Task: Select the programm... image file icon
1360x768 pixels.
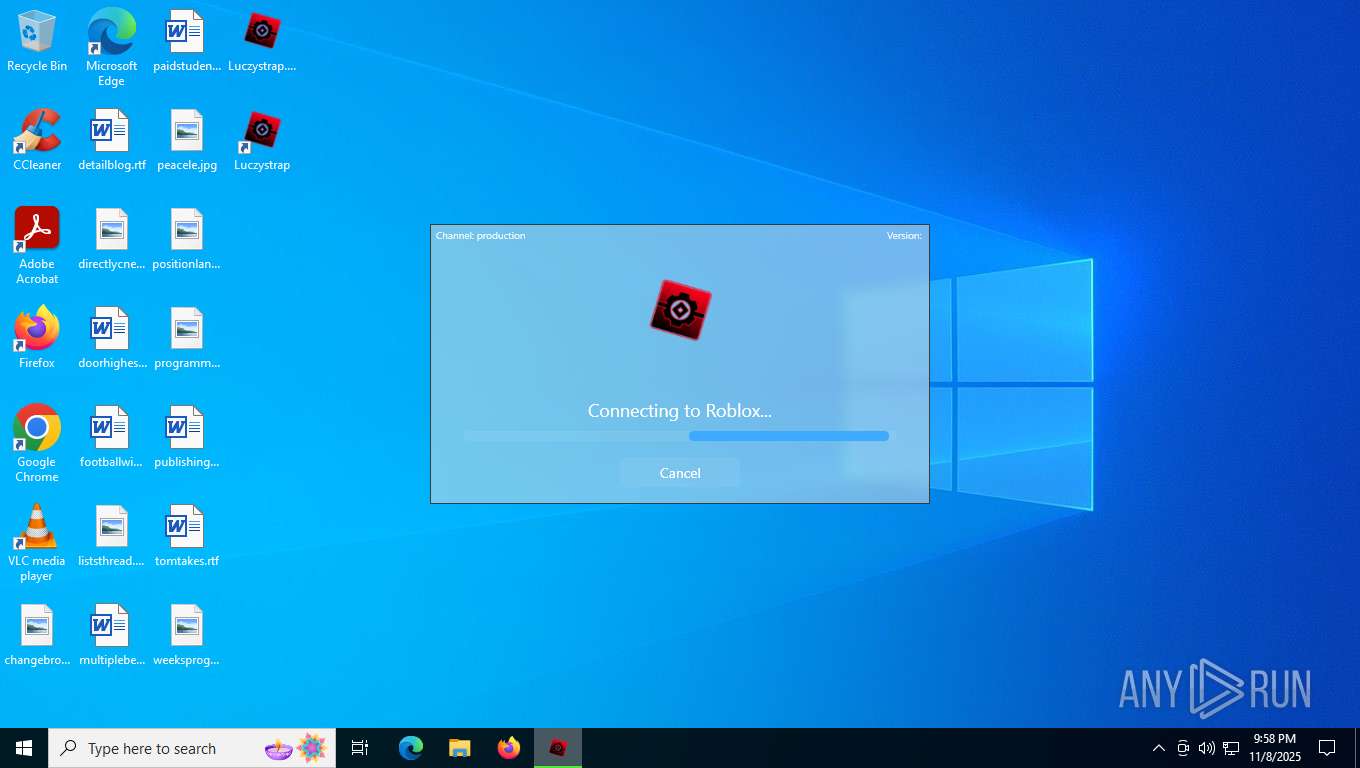Action: [x=187, y=338]
